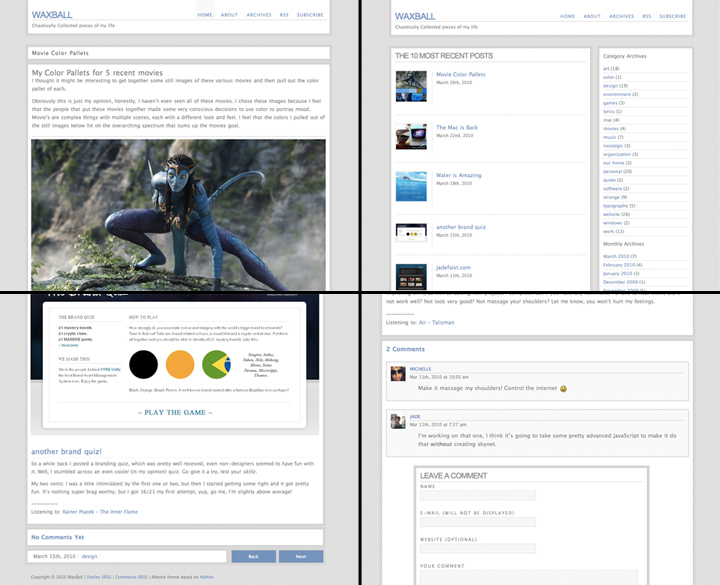Click the Avatar movie still image
The image size is (720, 585).
click(178, 215)
